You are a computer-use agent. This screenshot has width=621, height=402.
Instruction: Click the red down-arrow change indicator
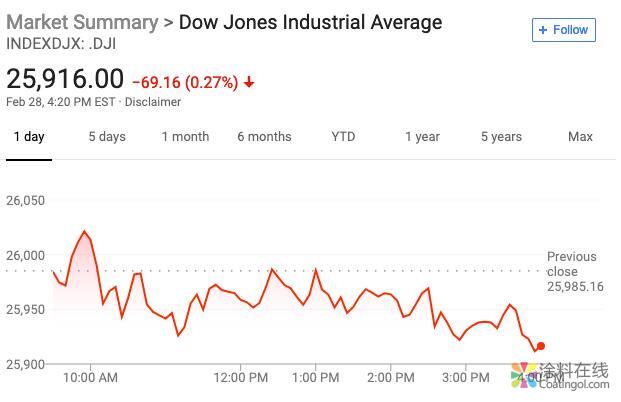249,82
